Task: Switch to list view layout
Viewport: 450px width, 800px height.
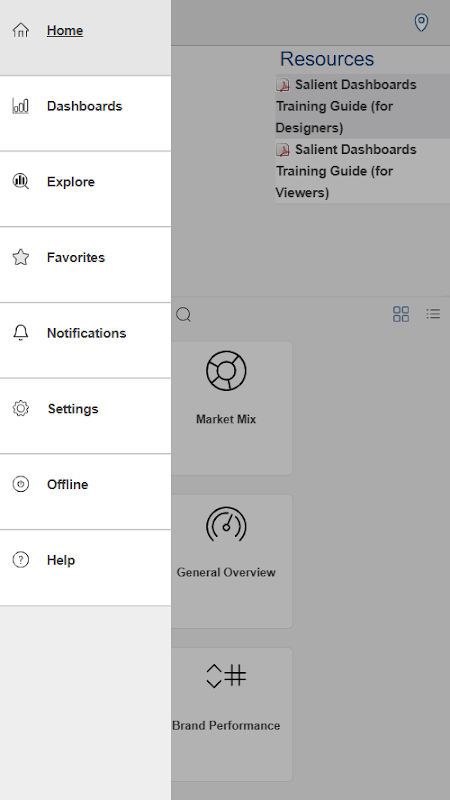Action: click(433, 313)
